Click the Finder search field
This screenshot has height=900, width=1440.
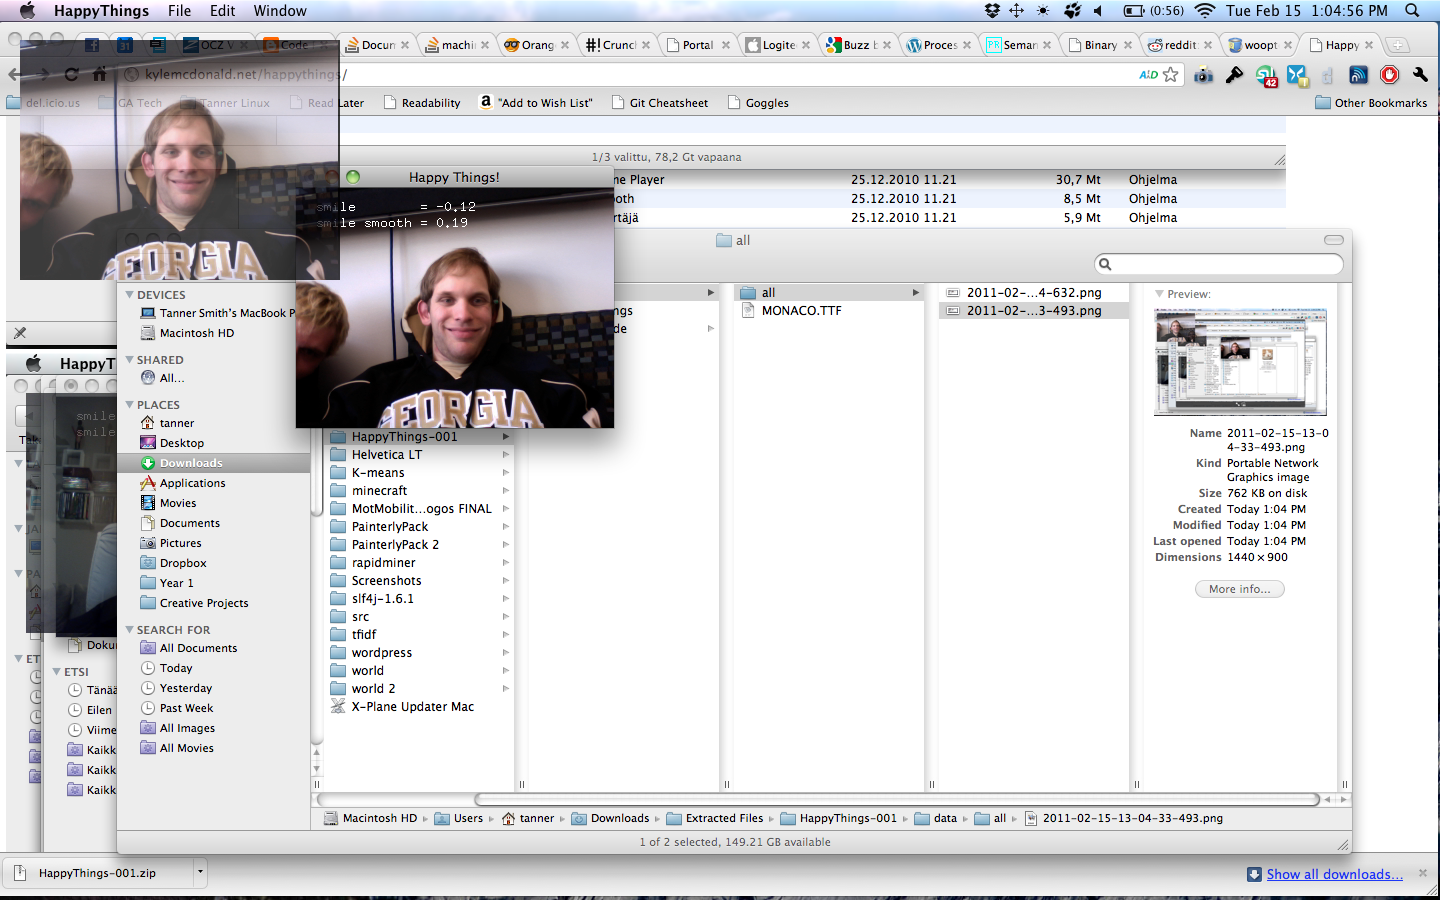pos(1220,264)
